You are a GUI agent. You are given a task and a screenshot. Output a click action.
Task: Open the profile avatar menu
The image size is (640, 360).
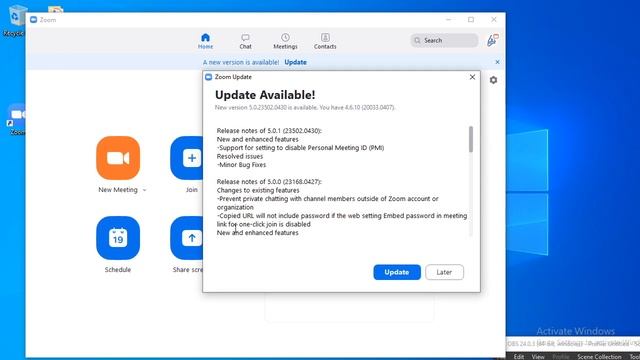point(492,40)
